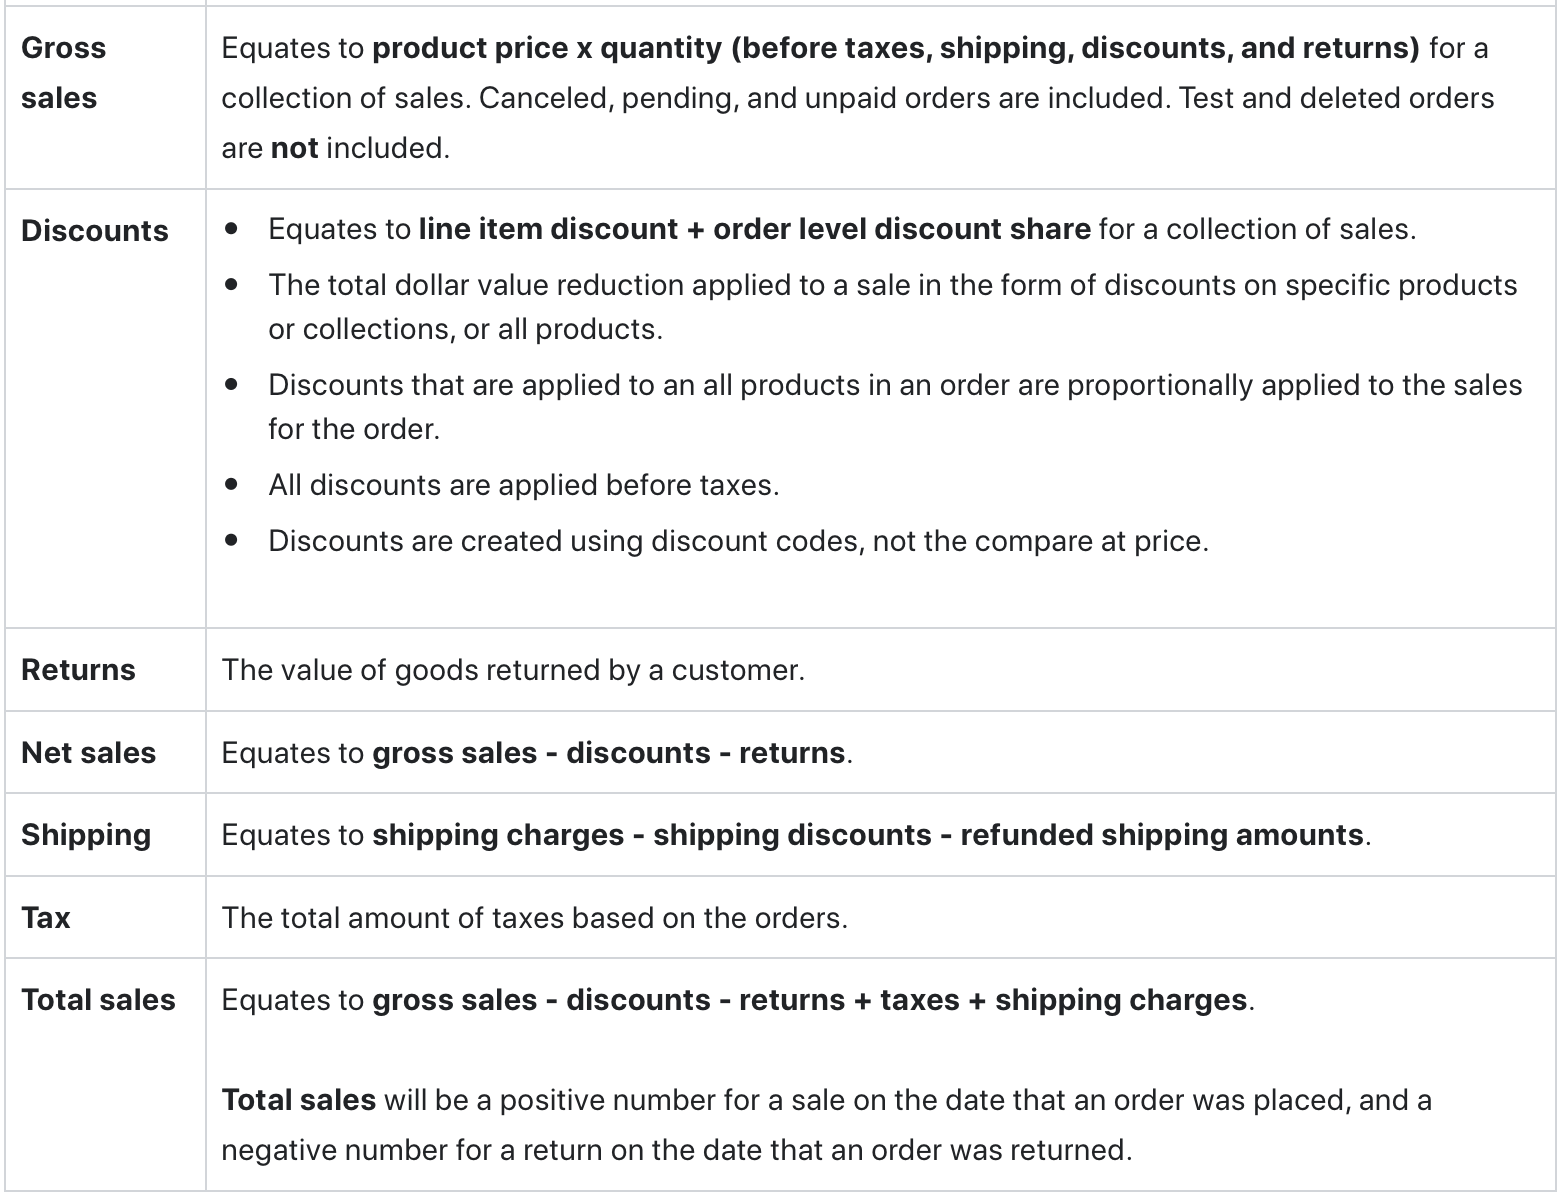Click the bullet about total dollar value reduction

click(893, 307)
